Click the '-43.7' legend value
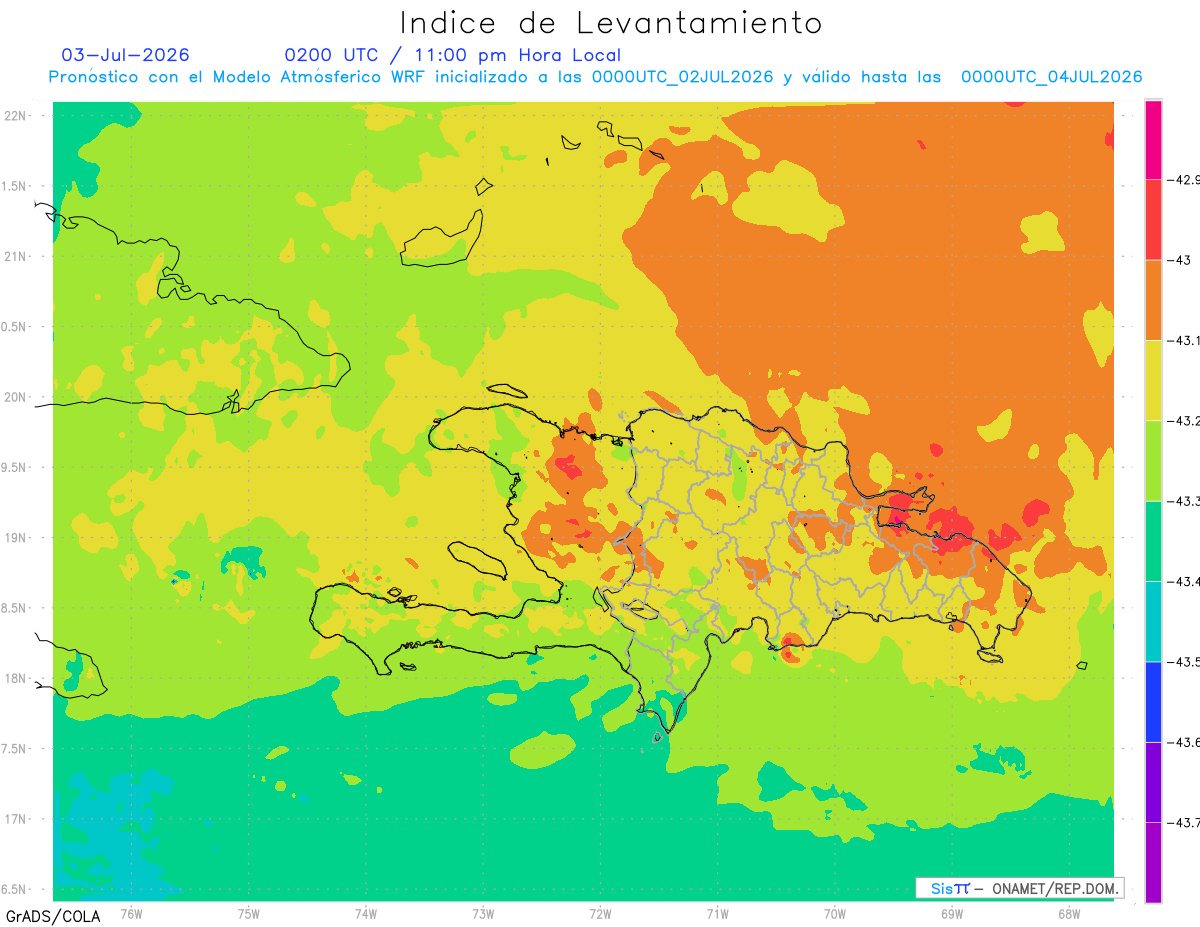Viewport: 1200px width, 927px height. (1183, 823)
